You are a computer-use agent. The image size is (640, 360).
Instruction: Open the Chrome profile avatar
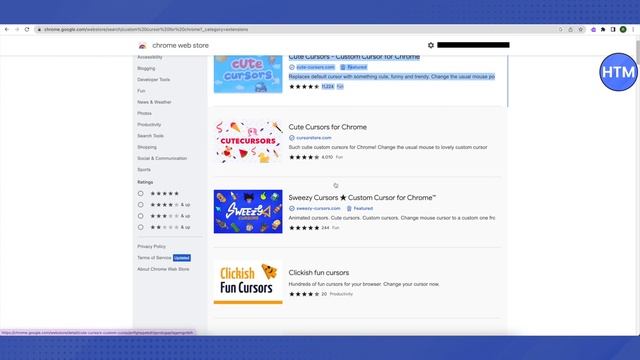click(623, 29)
